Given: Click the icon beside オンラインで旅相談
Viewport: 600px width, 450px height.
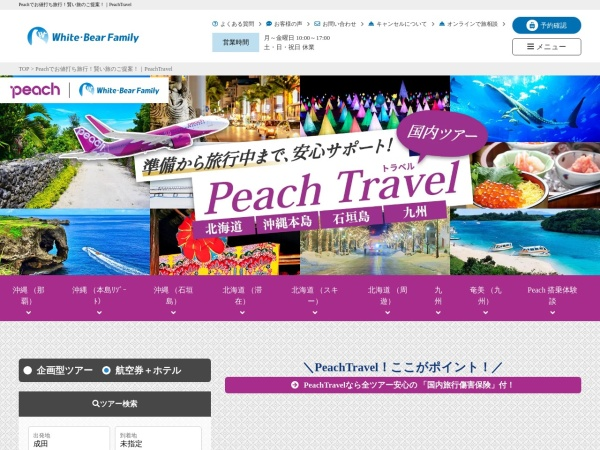Looking at the screenshot, I should coord(442,24).
